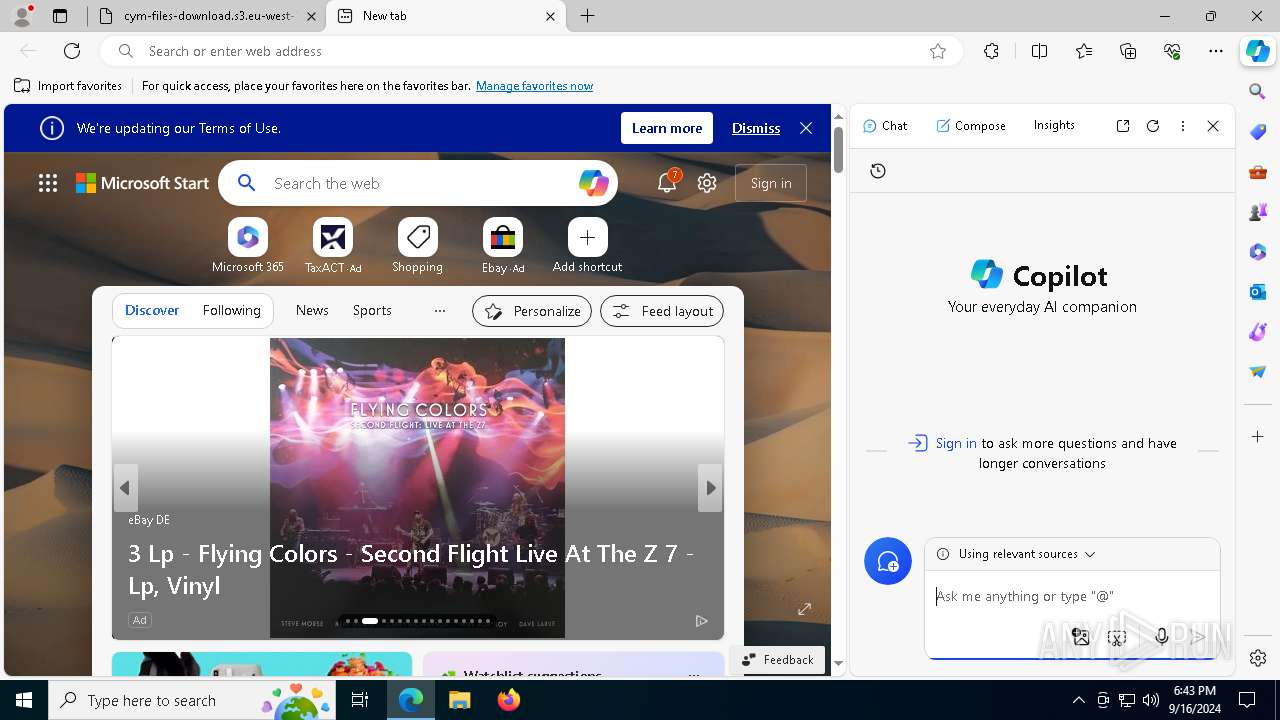Switch to the Insights tab

(x=1054, y=125)
